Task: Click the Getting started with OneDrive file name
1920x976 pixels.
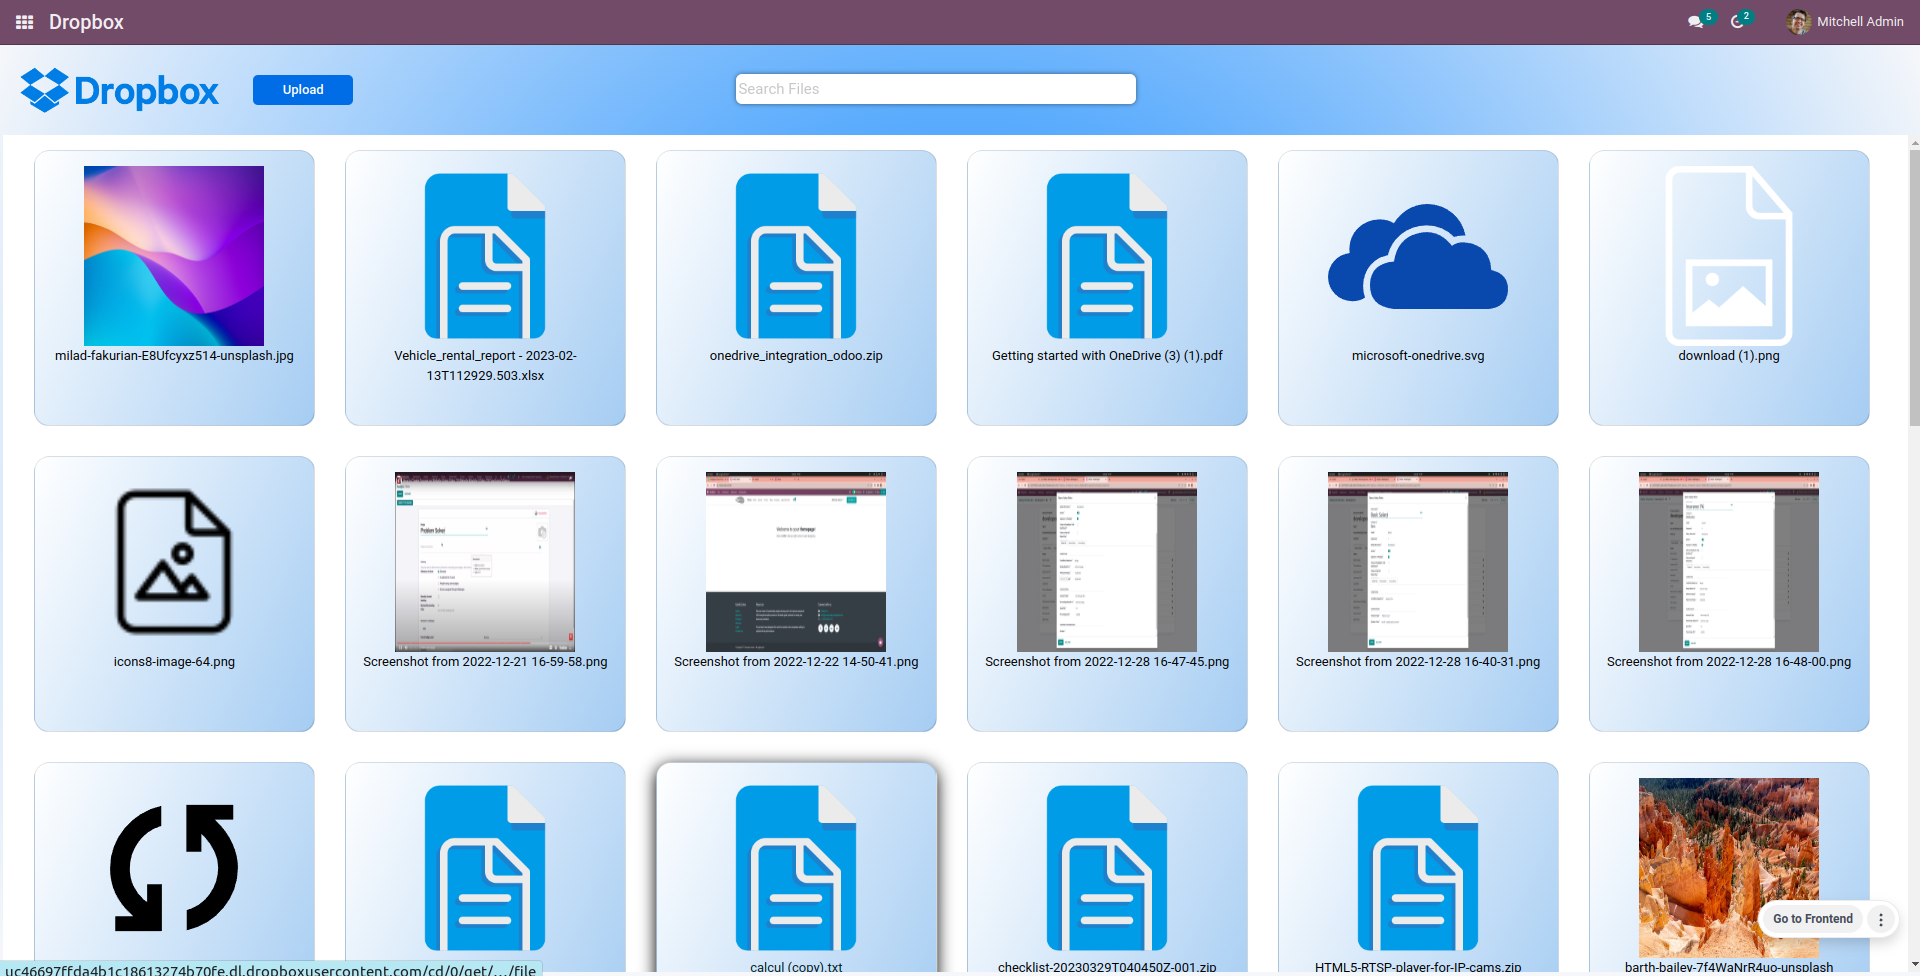Action: (x=1107, y=356)
